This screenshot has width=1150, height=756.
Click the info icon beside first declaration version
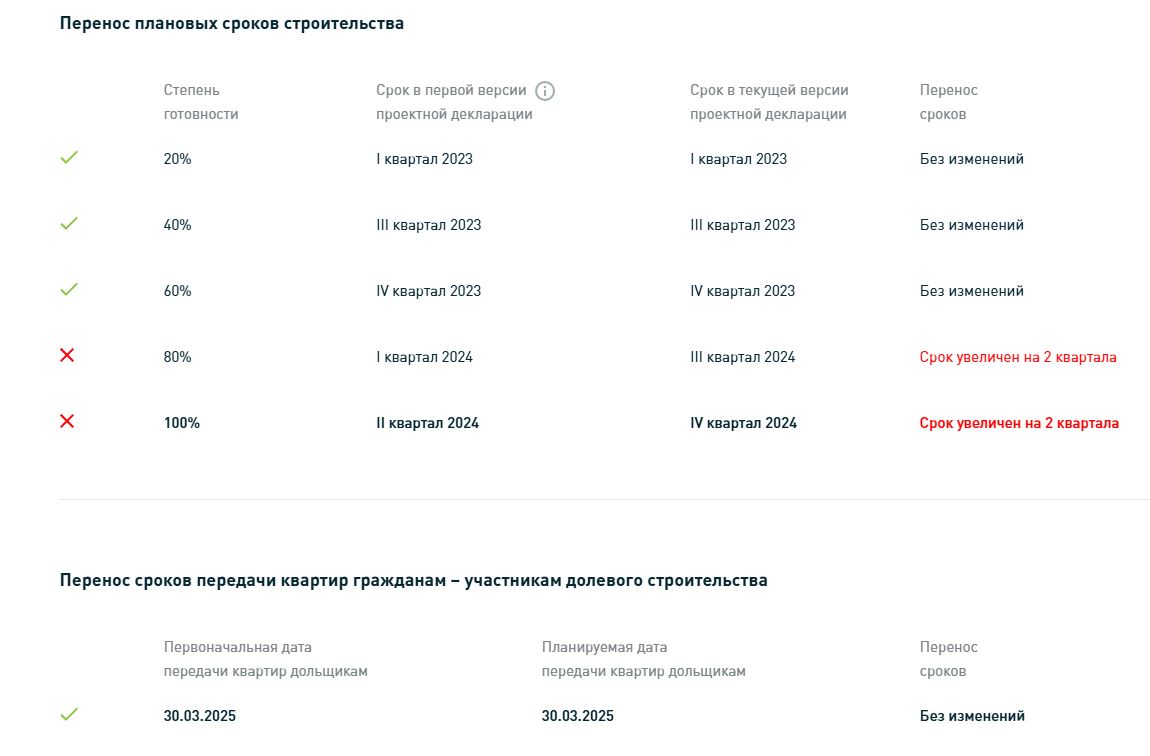[x=545, y=91]
